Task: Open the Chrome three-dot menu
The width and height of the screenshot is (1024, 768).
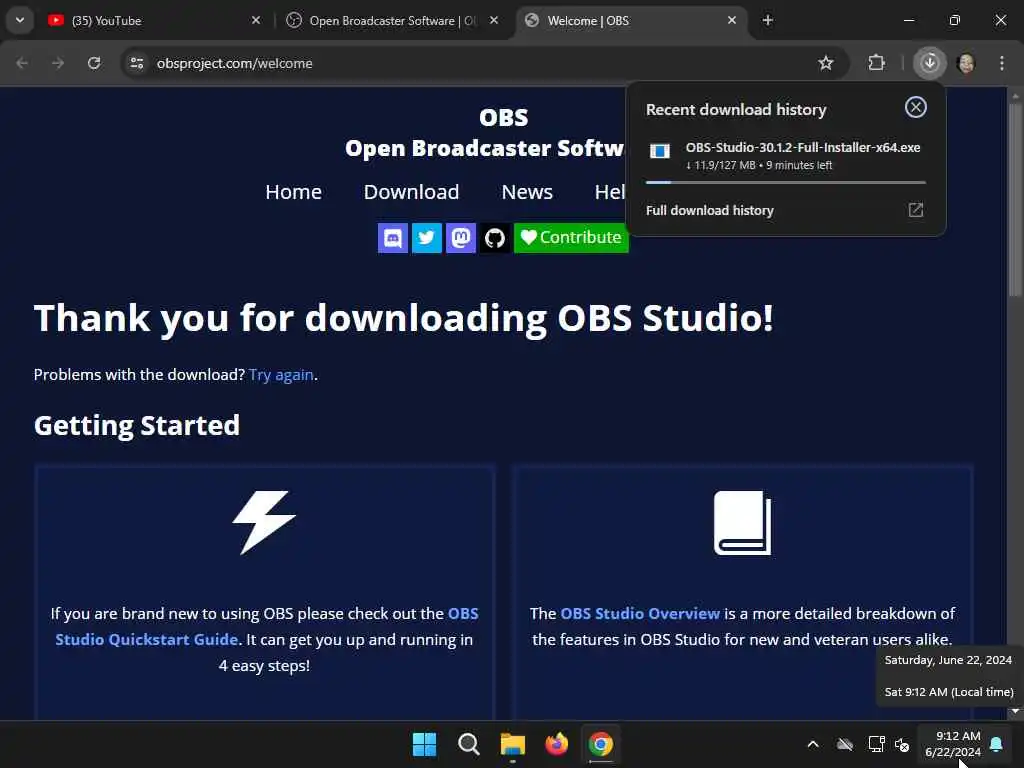Action: pyautogui.click(x=1002, y=63)
